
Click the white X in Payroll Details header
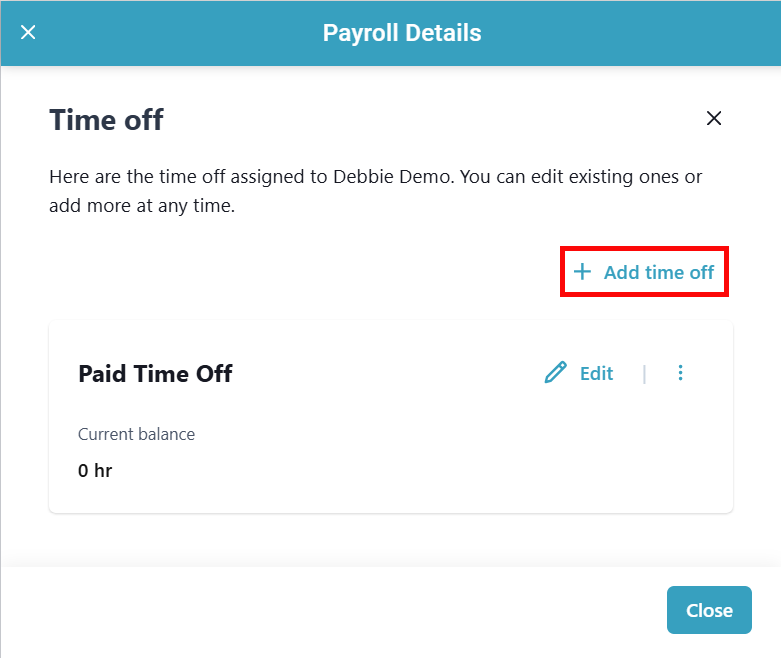[x=28, y=33]
